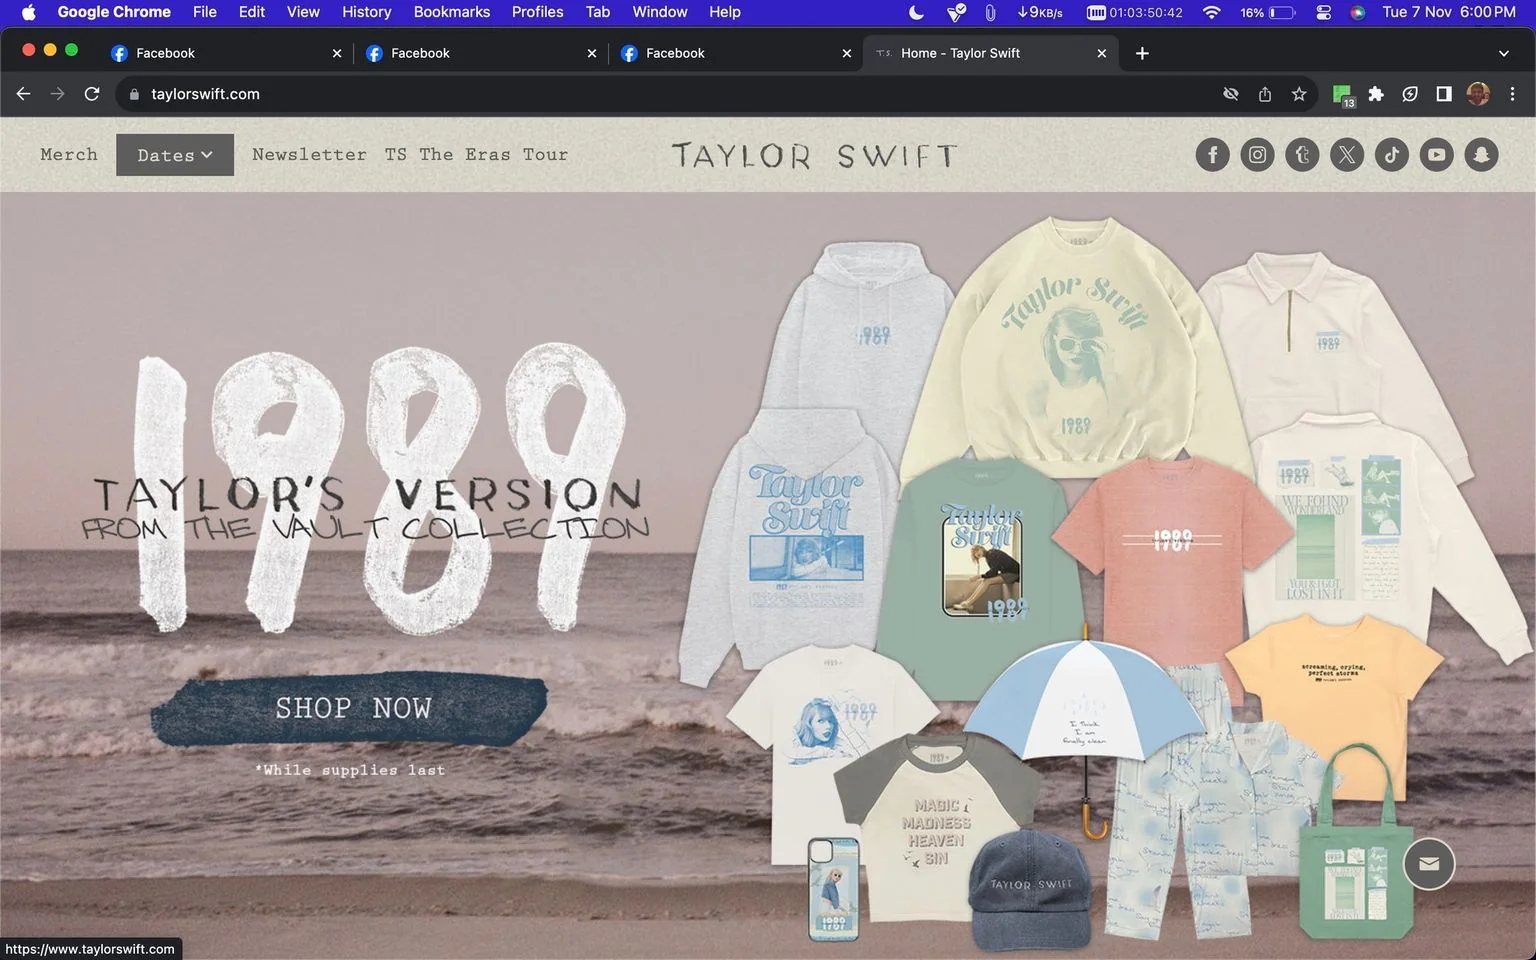Switch to the third Facebook tab

point(735,53)
